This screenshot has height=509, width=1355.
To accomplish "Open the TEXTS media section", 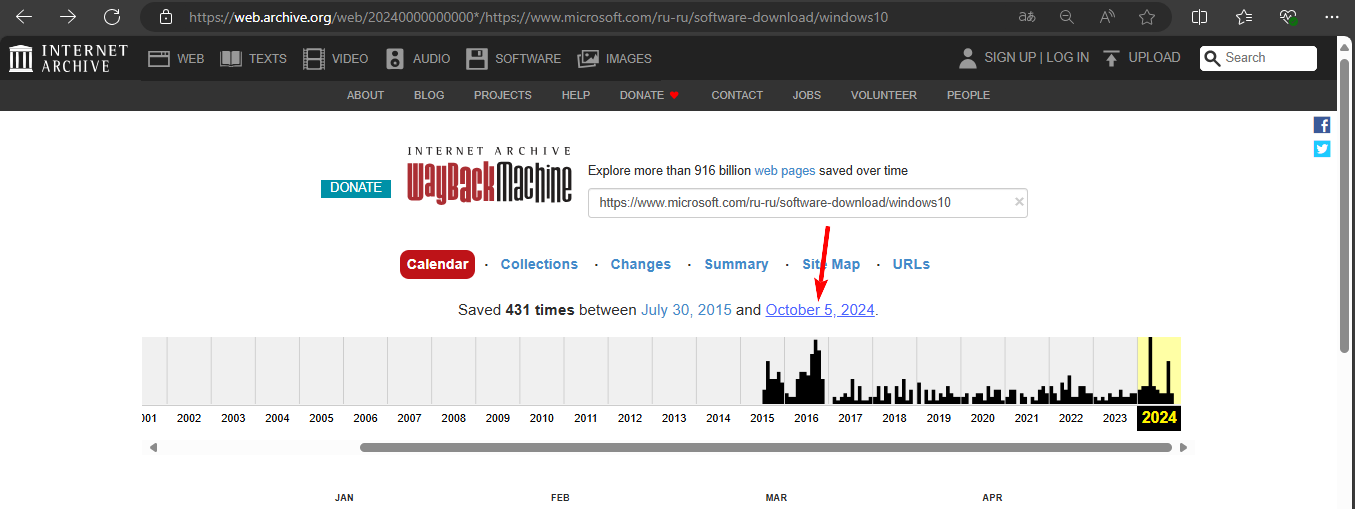I will click(x=253, y=59).
